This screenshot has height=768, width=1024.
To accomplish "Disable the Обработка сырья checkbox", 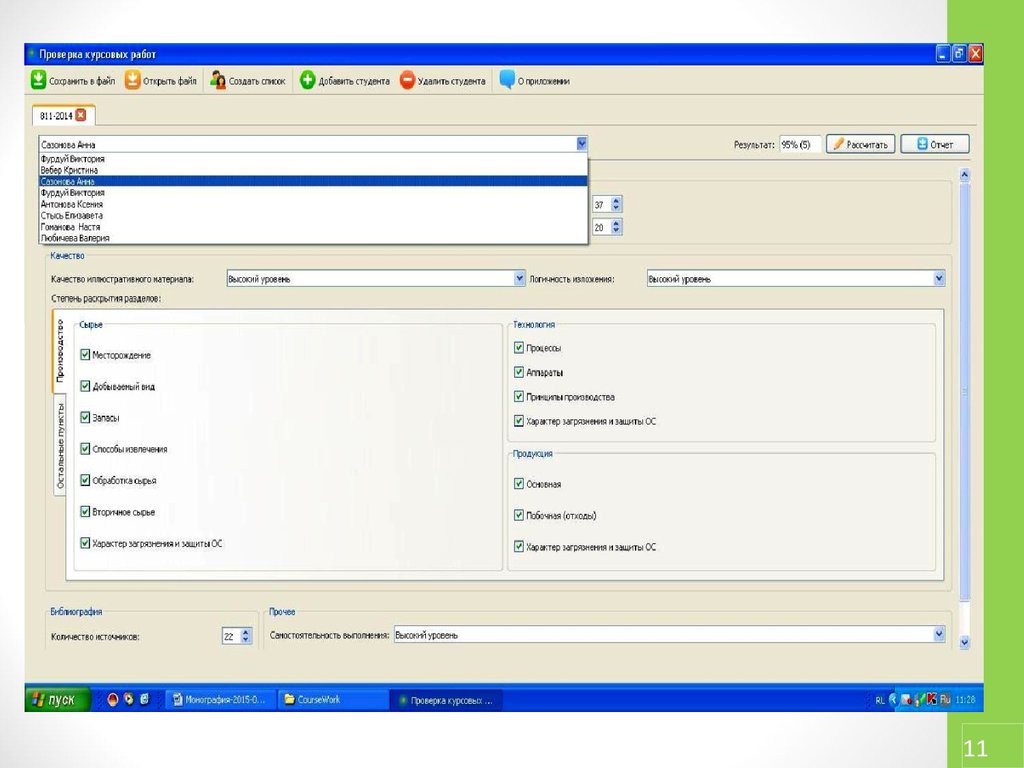I will point(85,480).
